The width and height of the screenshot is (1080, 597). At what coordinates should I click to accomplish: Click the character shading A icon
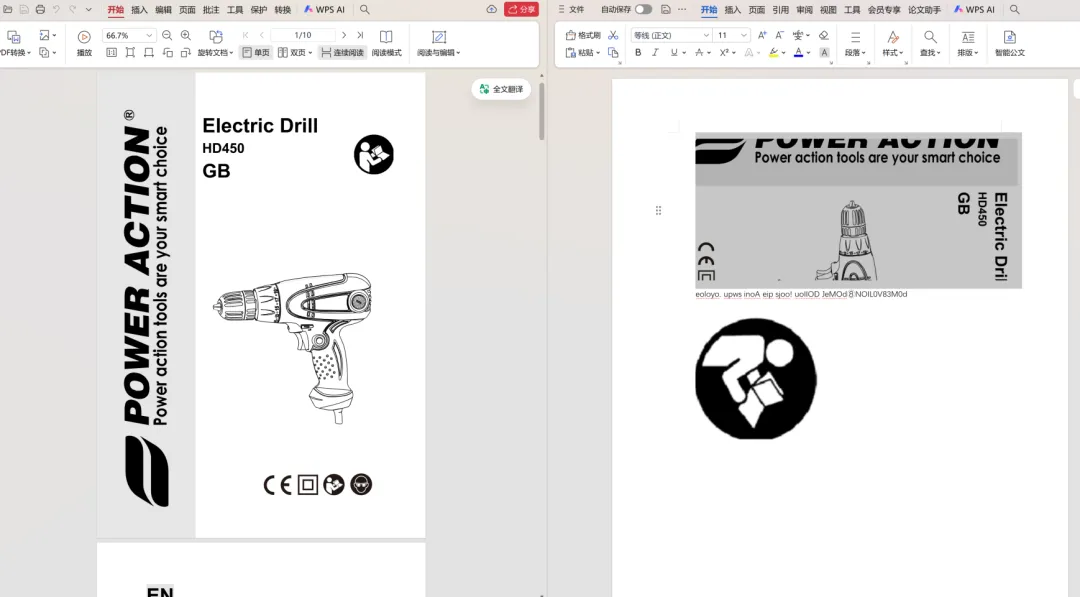pyautogui.click(x=824, y=52)
